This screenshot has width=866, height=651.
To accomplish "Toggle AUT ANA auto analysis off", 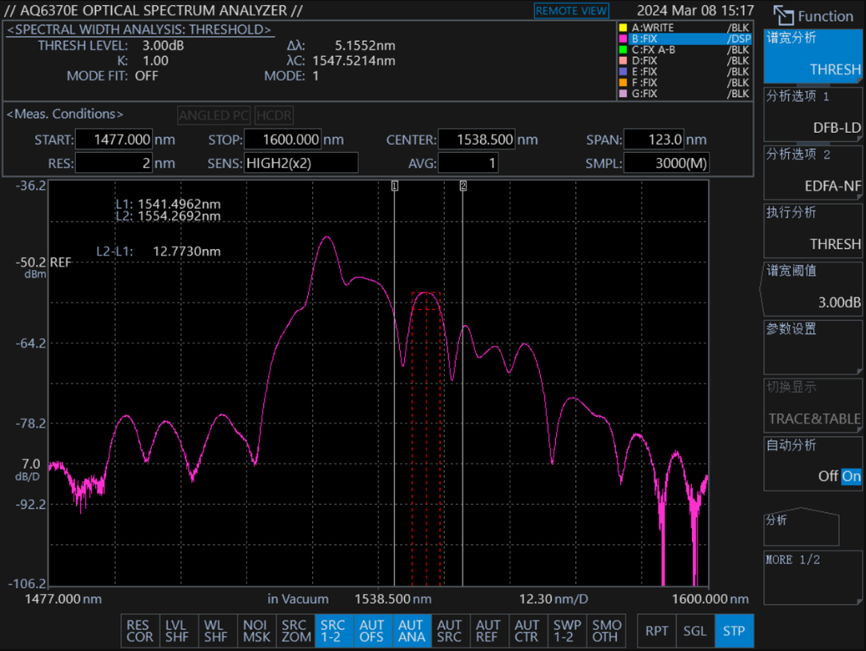I will (x=411, y=631).
